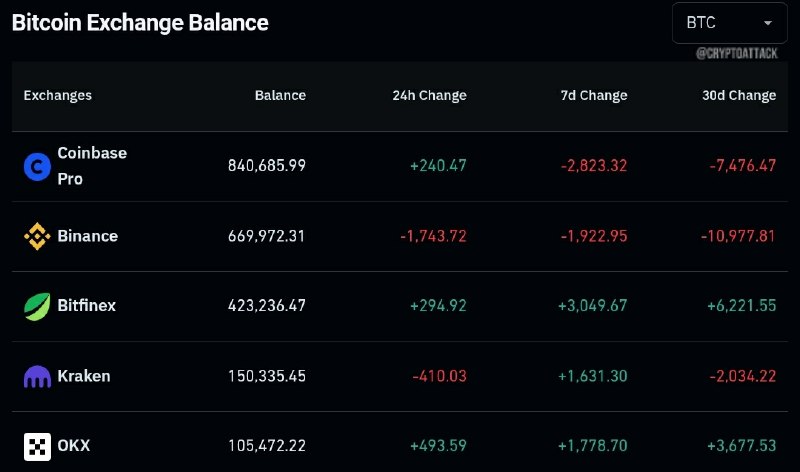
Task: Click the OKX checkered logo icon
Action: point(37,446)
